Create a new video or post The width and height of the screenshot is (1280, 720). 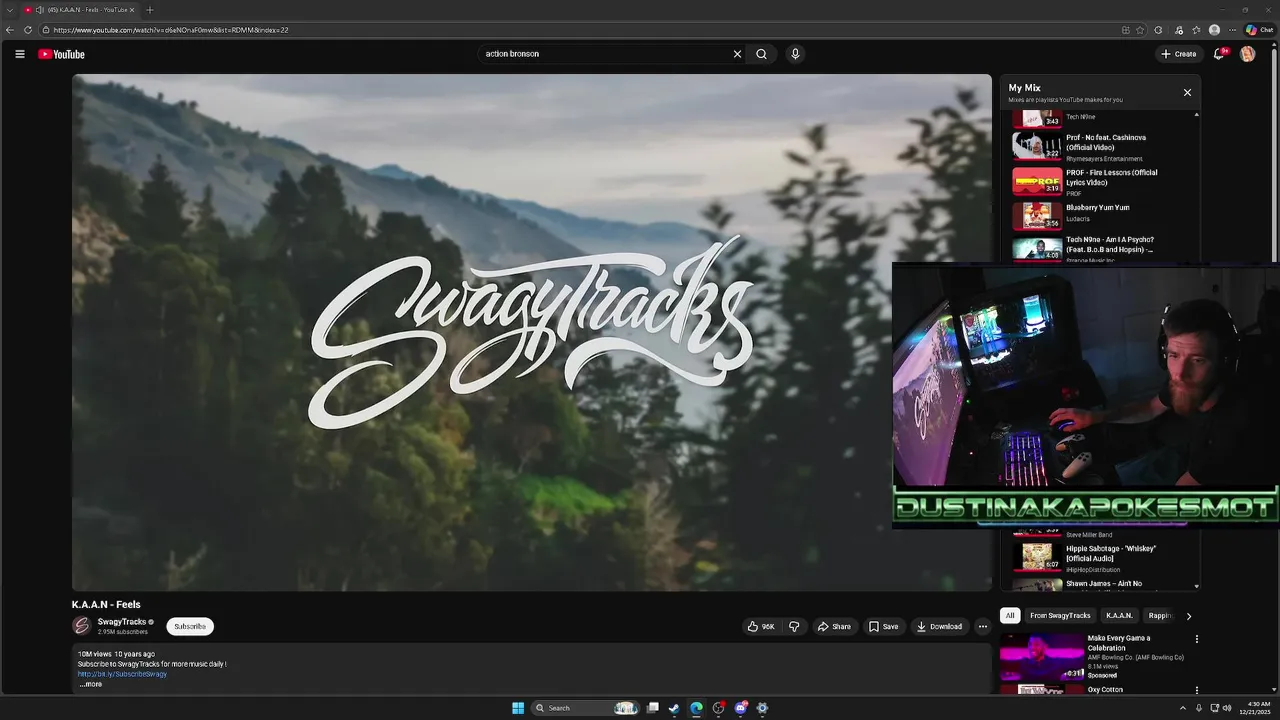pyautogui.click(x=1179, y=54)
